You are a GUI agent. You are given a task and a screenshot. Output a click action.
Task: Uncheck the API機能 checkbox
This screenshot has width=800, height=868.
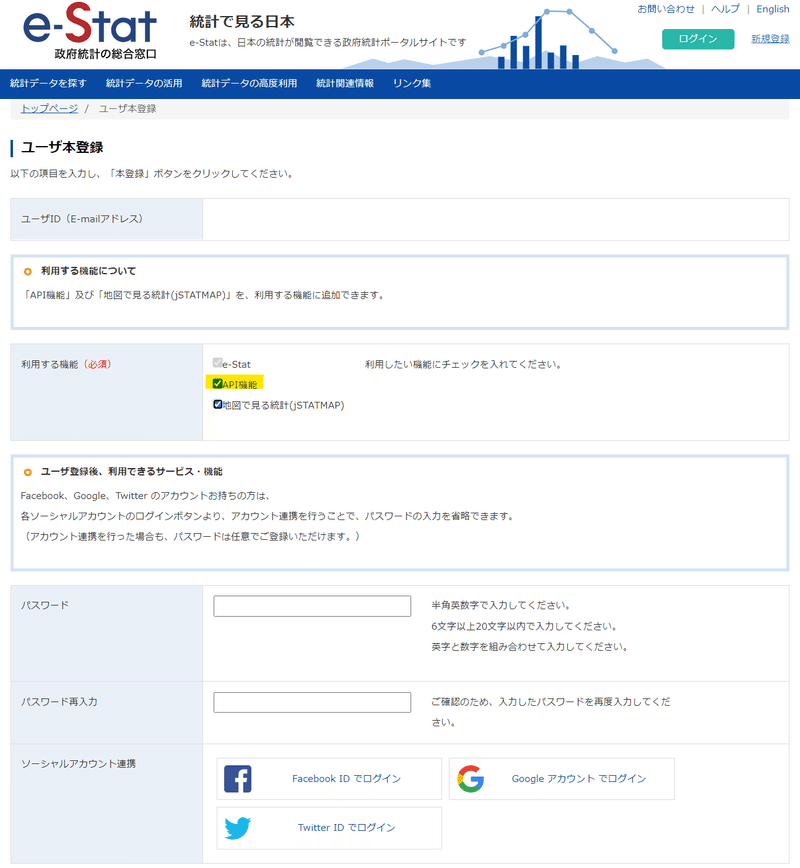point(219,383)
